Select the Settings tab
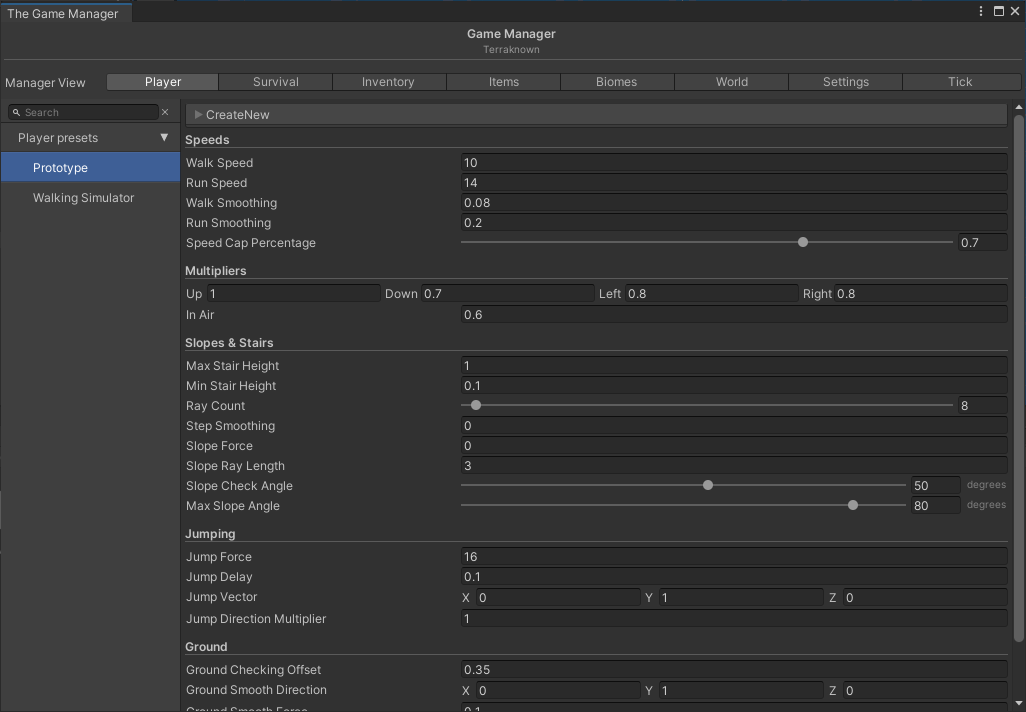 click(x=845, y=82)
